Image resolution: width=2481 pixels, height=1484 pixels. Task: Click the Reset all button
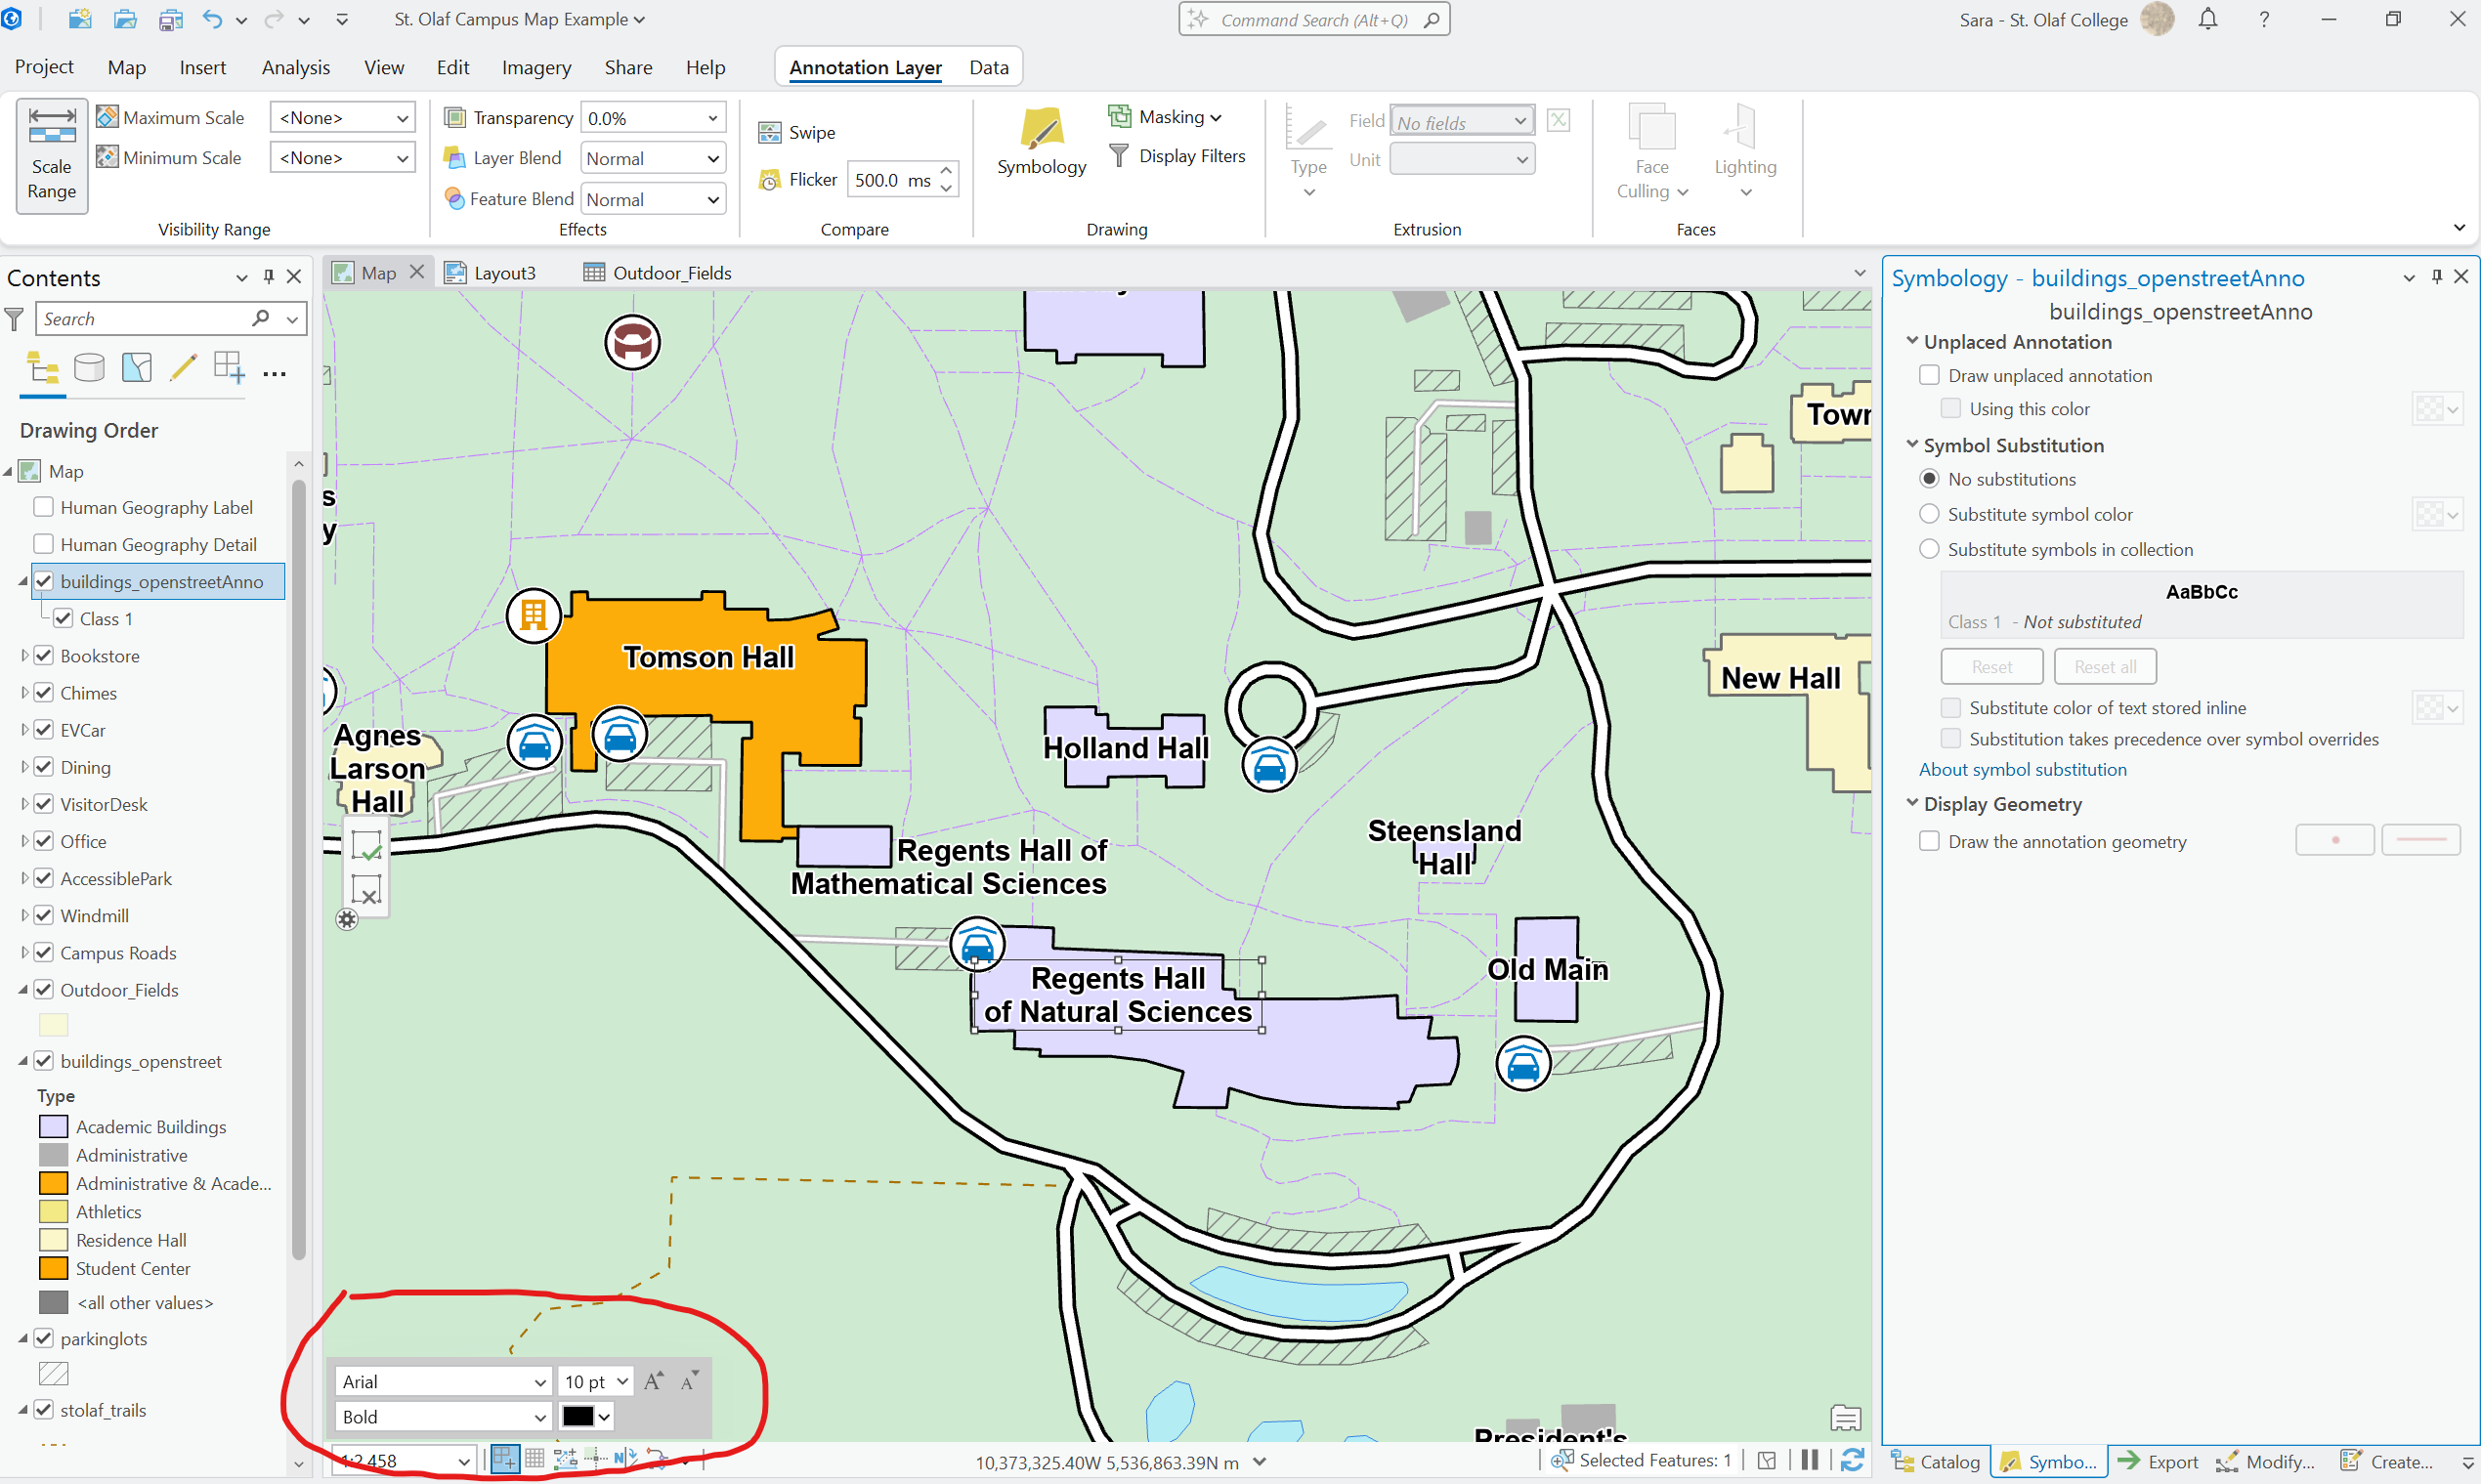(2104, 666)
